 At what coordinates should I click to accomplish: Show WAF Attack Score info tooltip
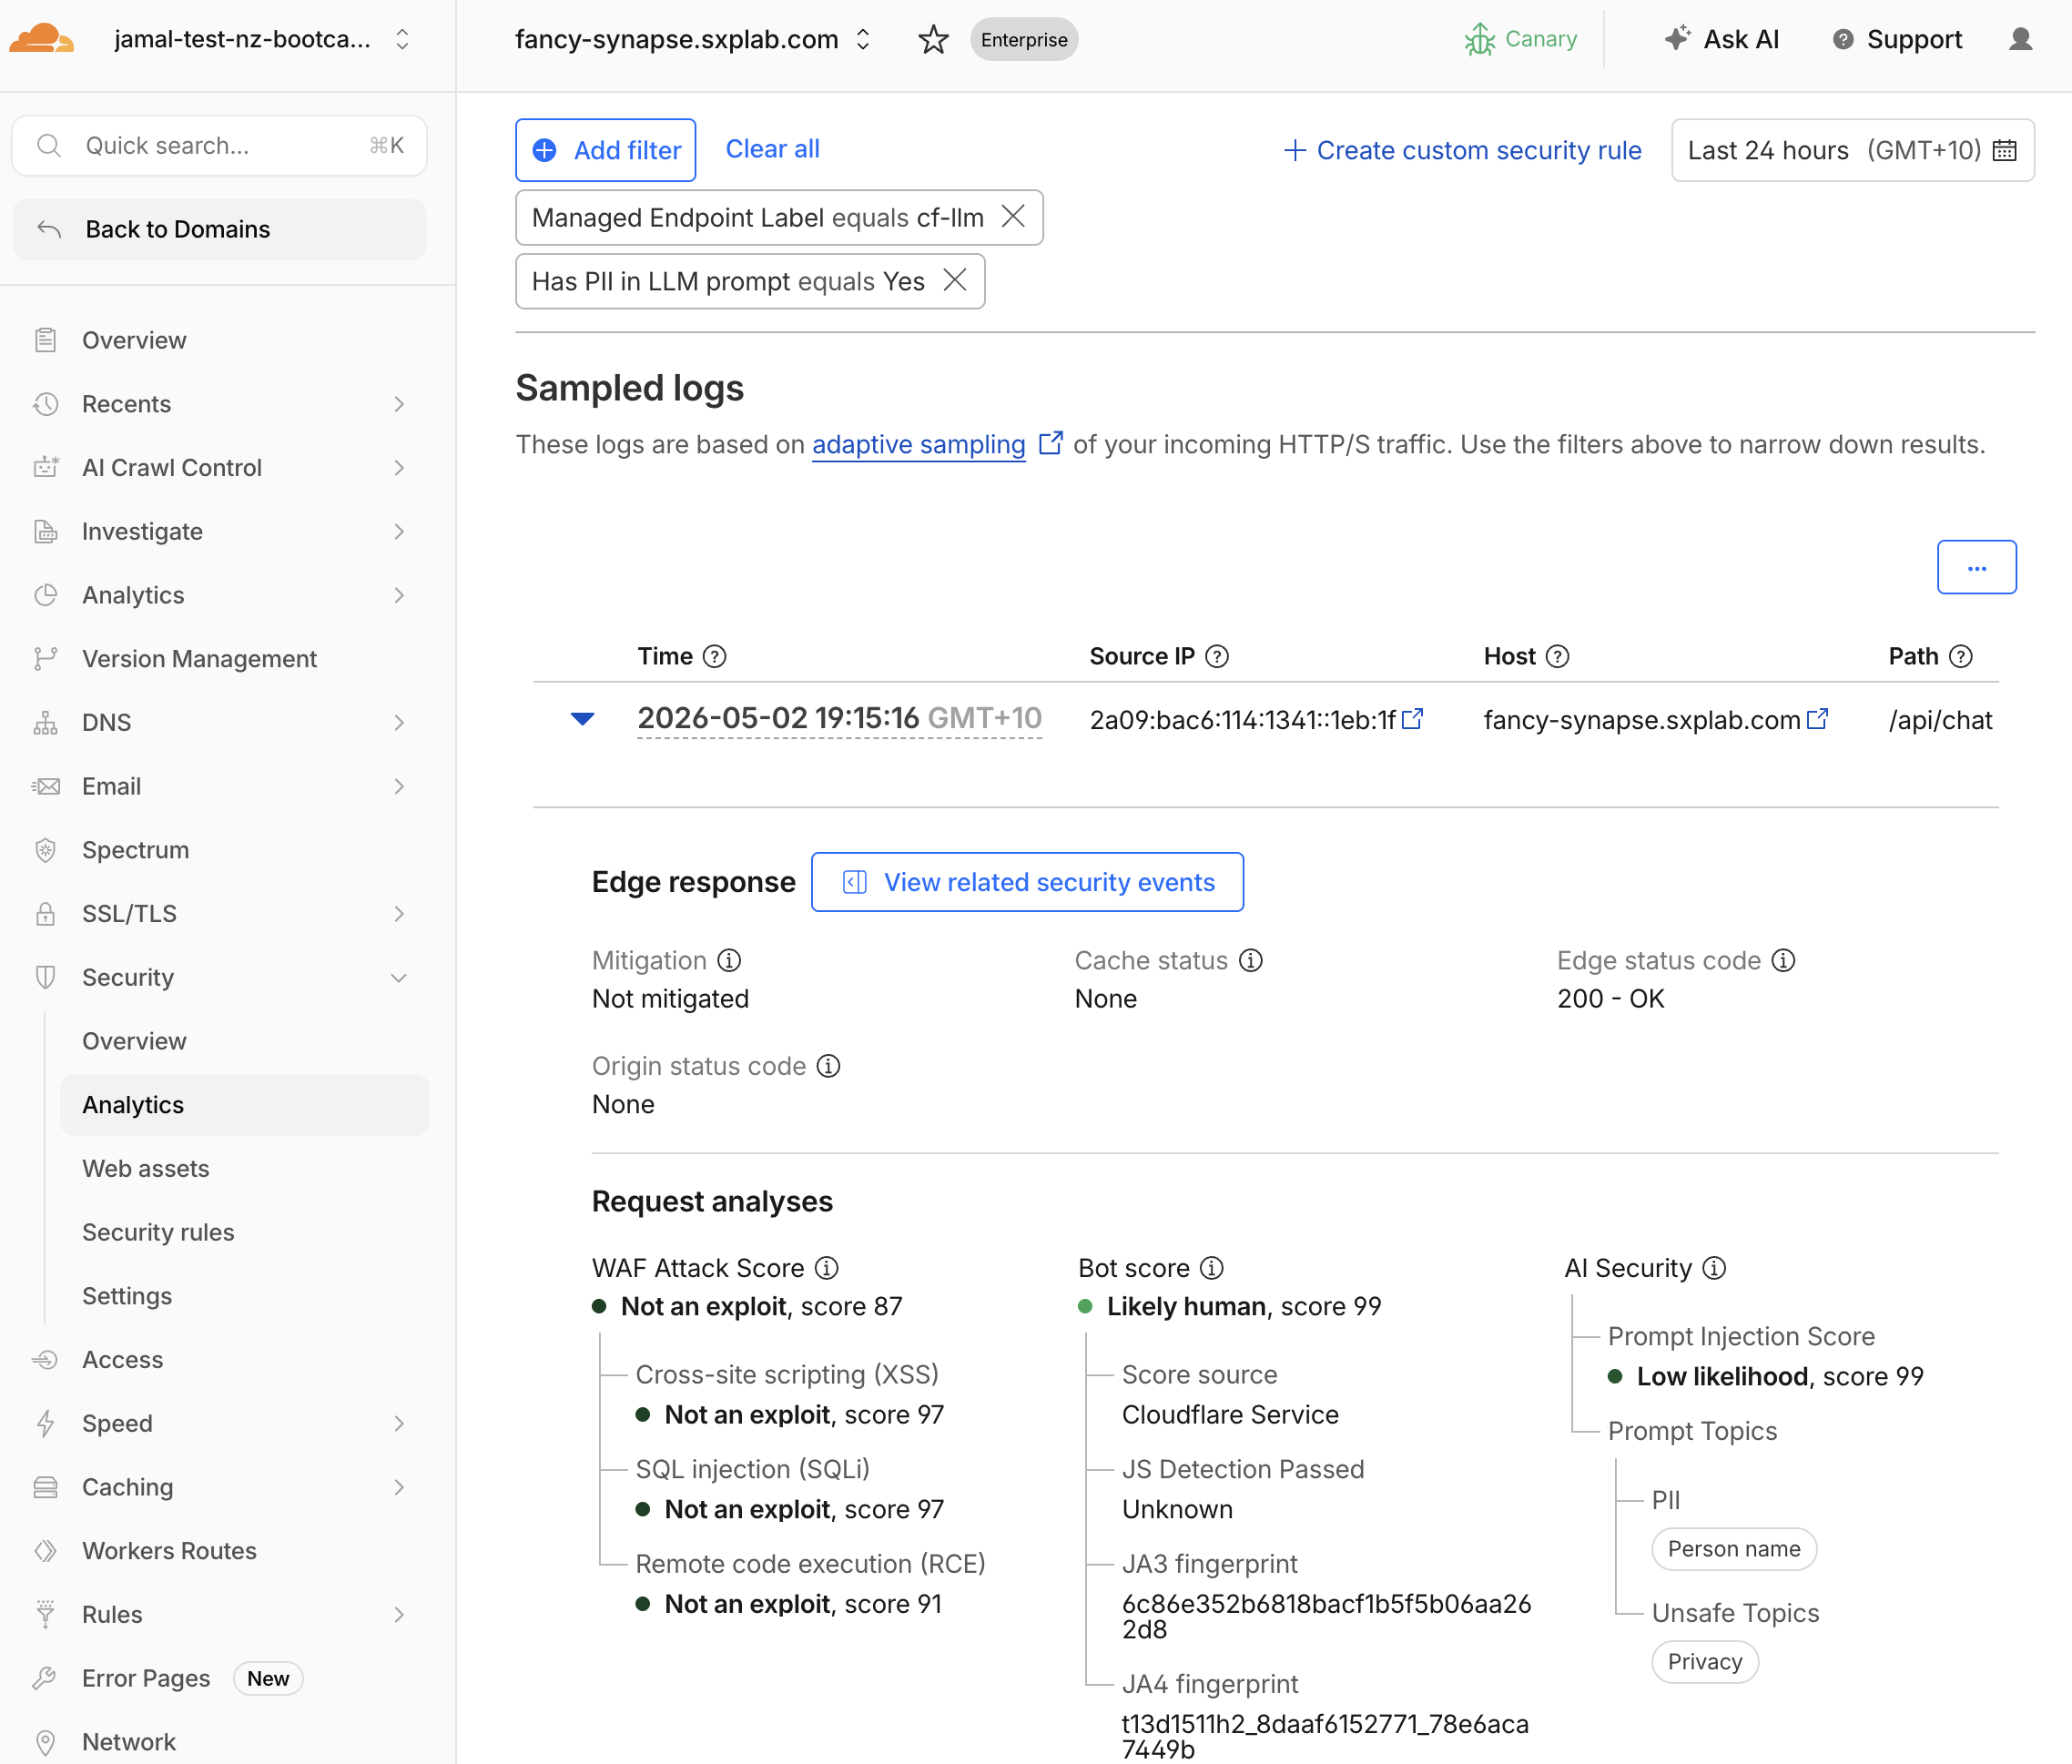pos(826,1268)
